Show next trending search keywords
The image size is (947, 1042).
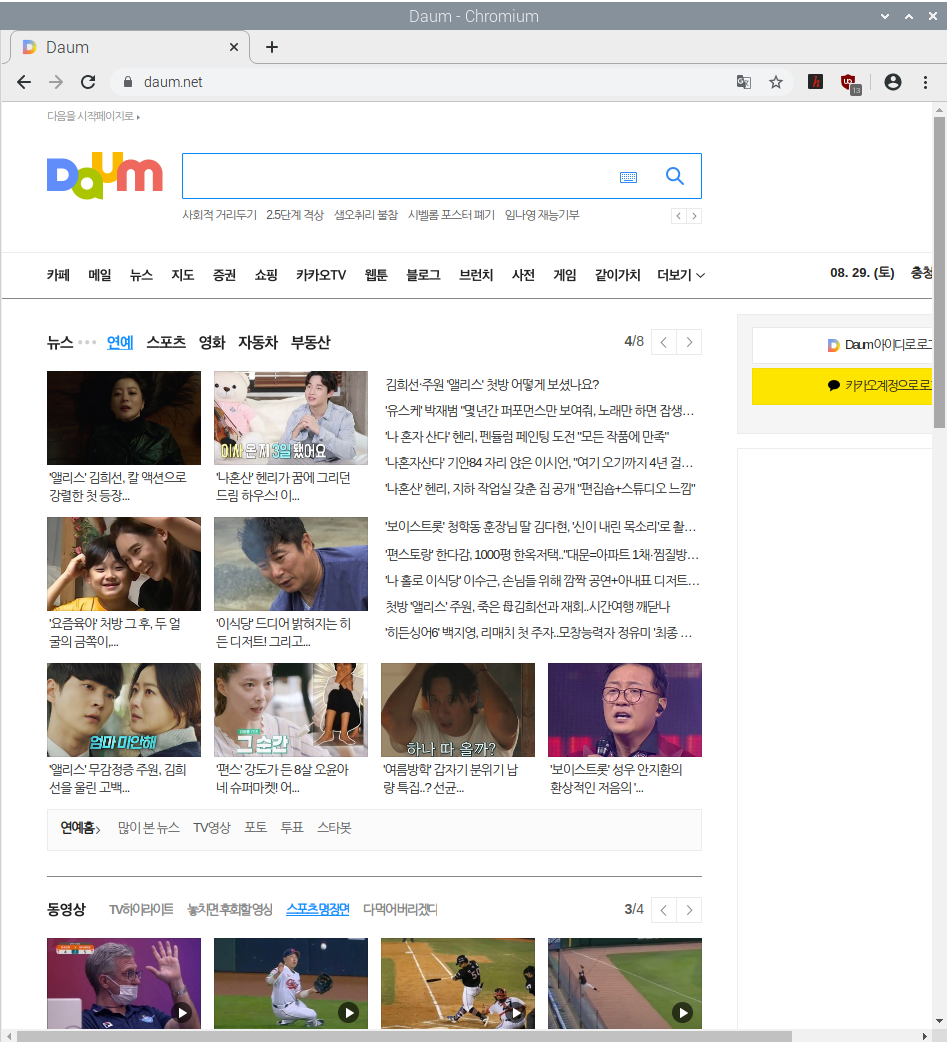coord(694,216)
